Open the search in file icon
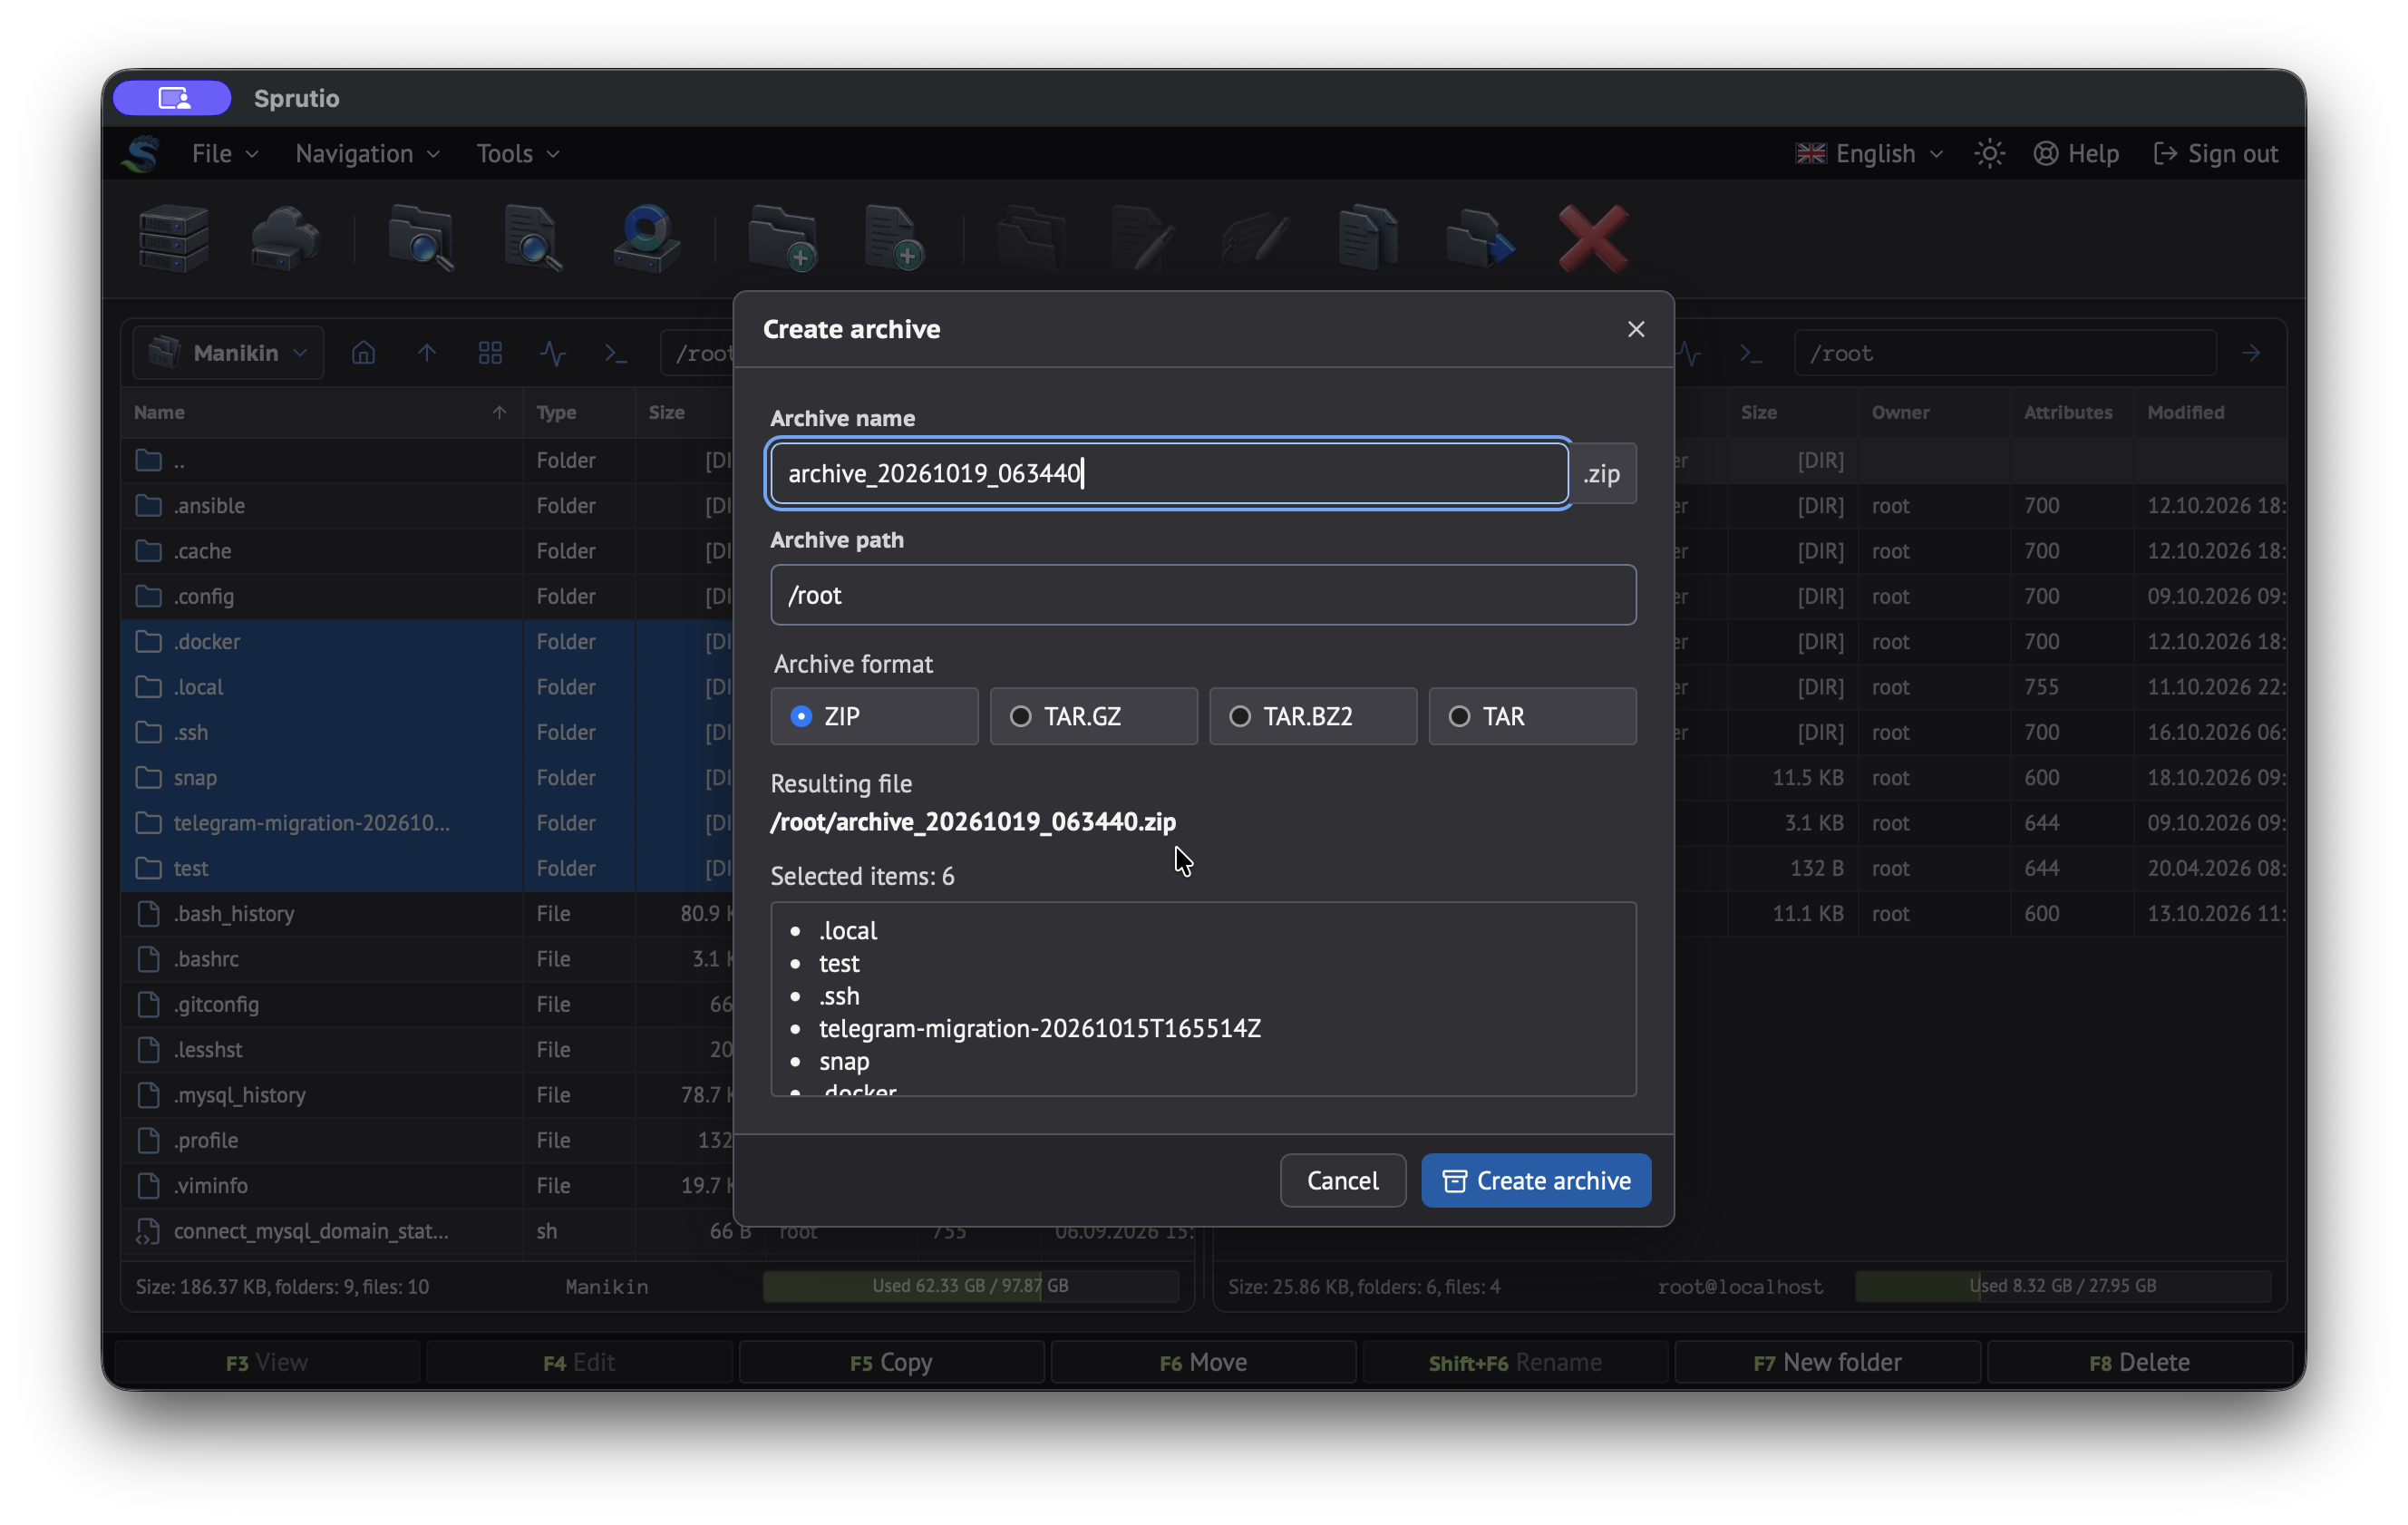Image resolution: width=2408 pixels, height=1525 pixels. pyautogui.click(x=533, y=238)
